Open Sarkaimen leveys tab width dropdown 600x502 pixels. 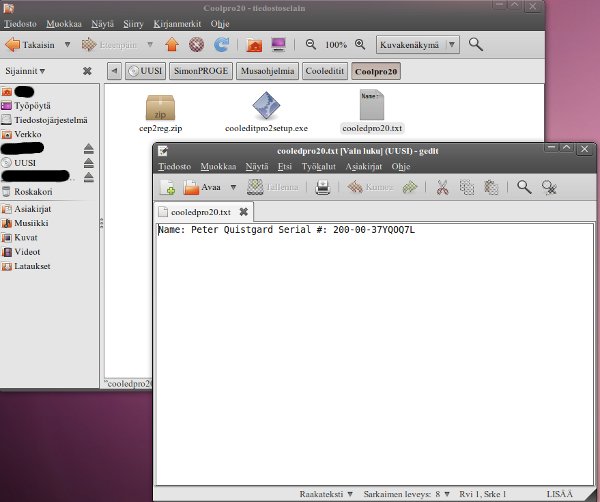tap(406, 494)
